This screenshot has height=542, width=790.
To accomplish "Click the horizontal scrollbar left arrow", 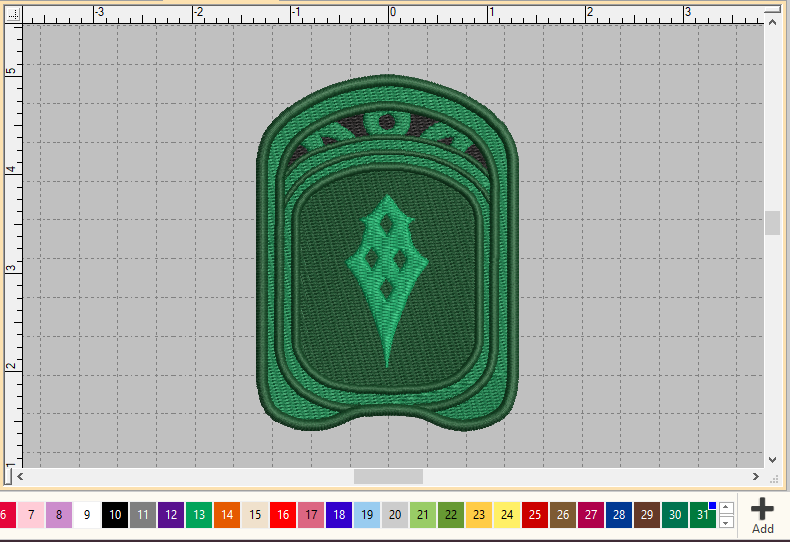I will pos(20,476).
